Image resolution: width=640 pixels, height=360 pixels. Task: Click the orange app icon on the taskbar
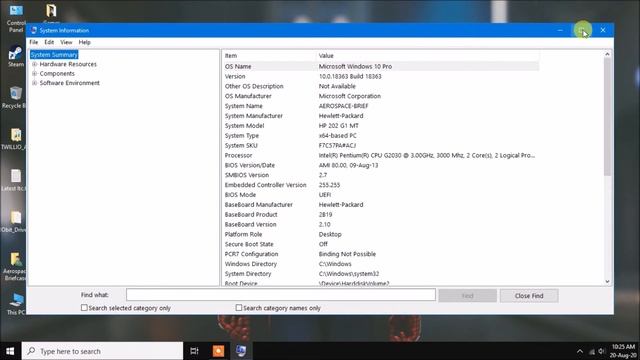click(x=218, y=351)
